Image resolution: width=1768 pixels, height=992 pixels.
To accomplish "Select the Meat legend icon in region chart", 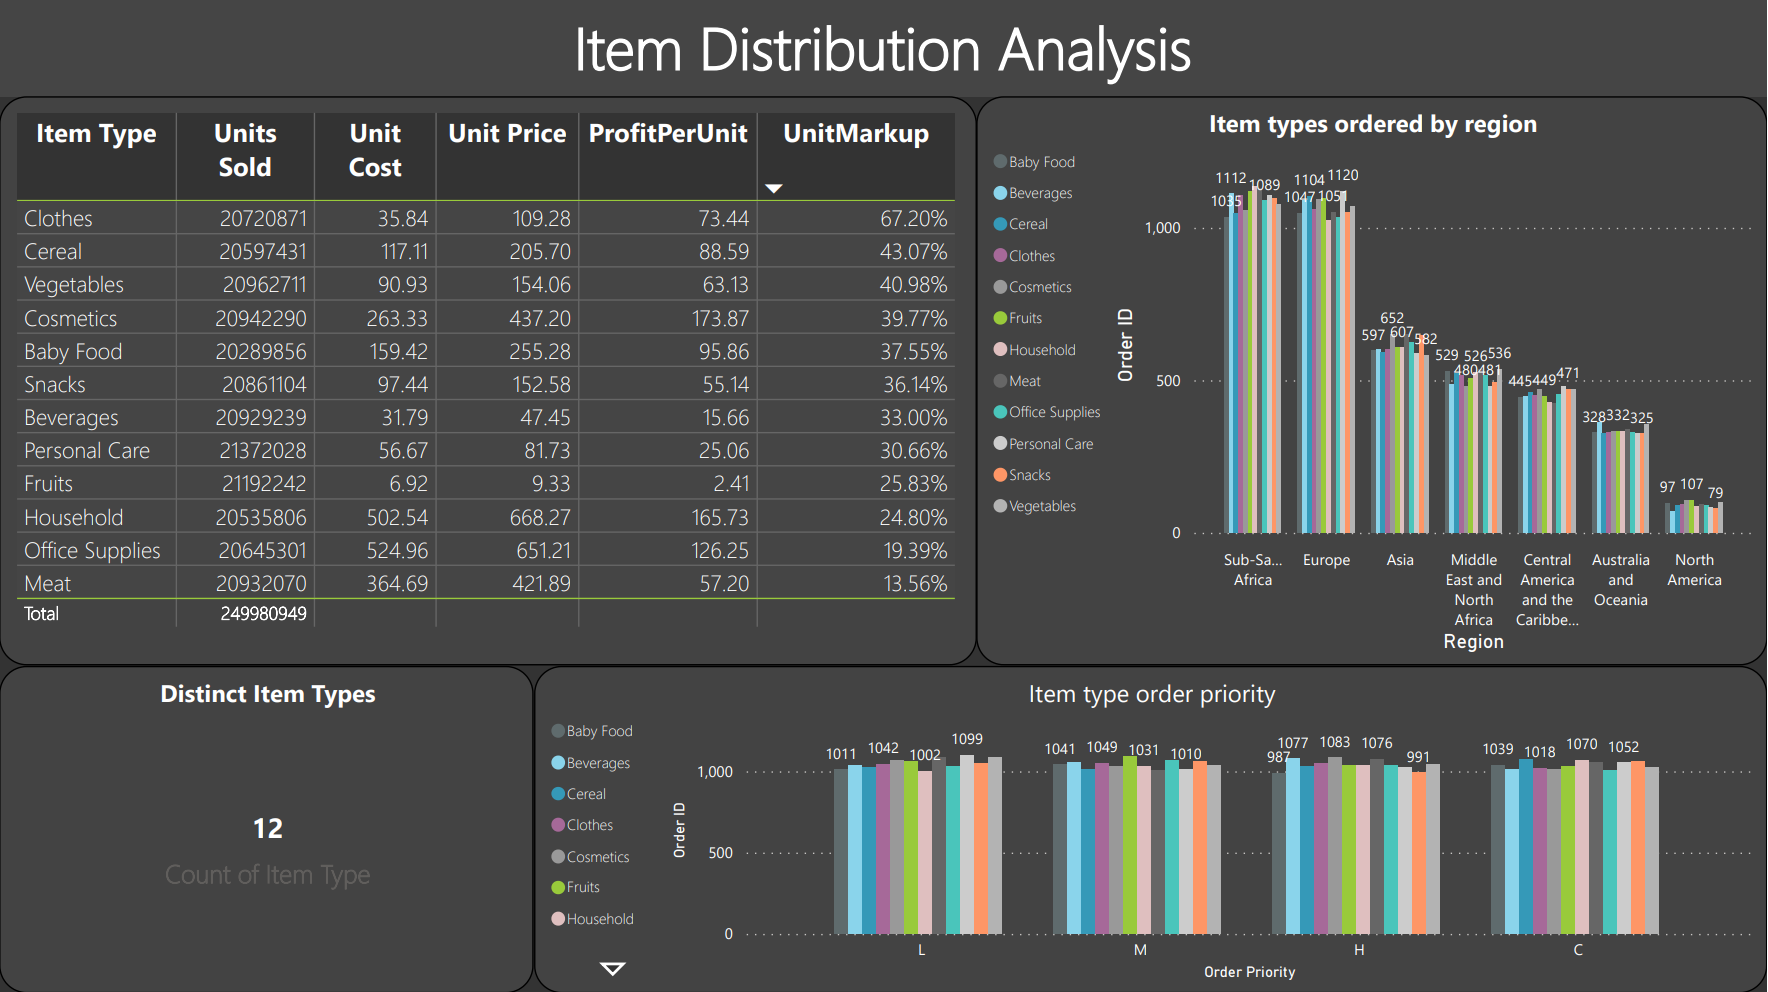I will [998, 380].
